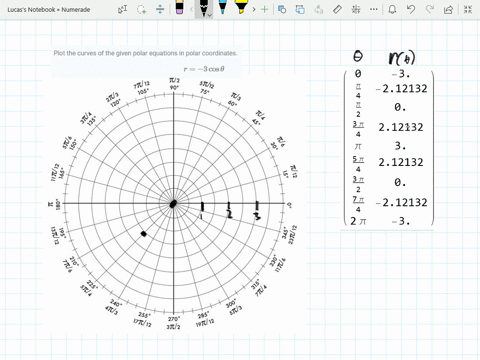Image resolution: width=480 pixels, height=360 pixels.
Task: Click the π/2 90° label atop the polar grid
Action: click(174, 84)
